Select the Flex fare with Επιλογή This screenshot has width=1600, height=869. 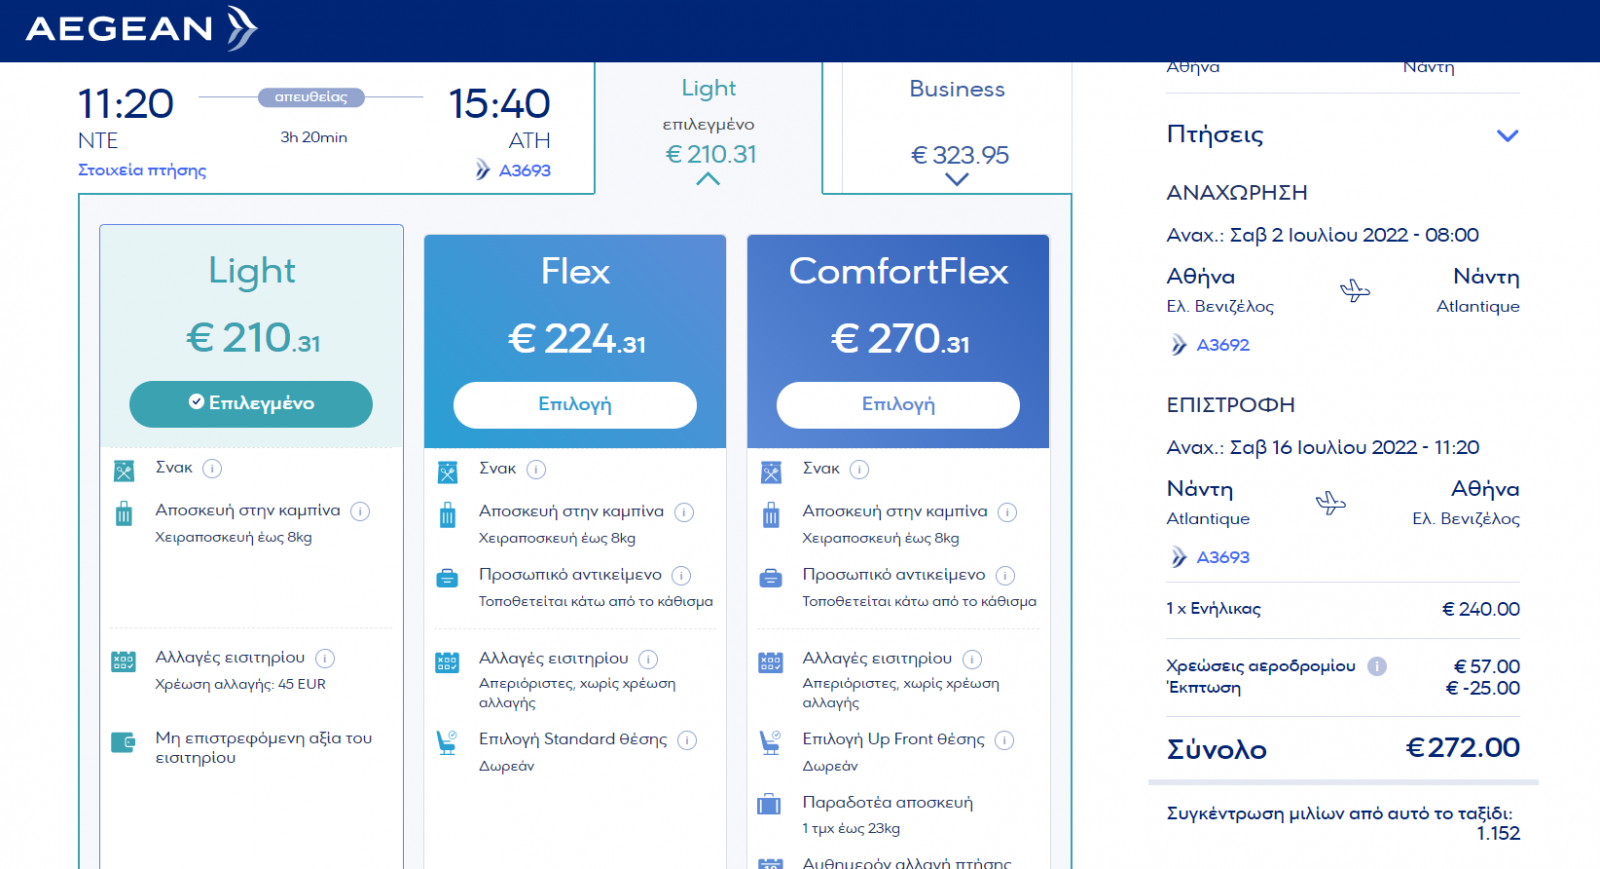[575, 404]
